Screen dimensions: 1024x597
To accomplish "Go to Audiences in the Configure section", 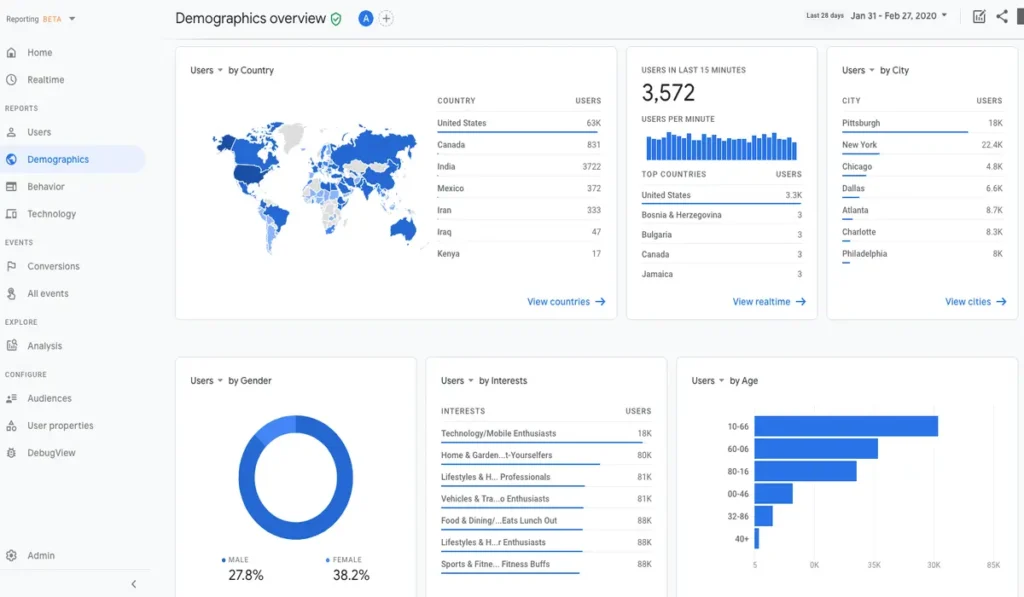I will (x=49, y=399).
